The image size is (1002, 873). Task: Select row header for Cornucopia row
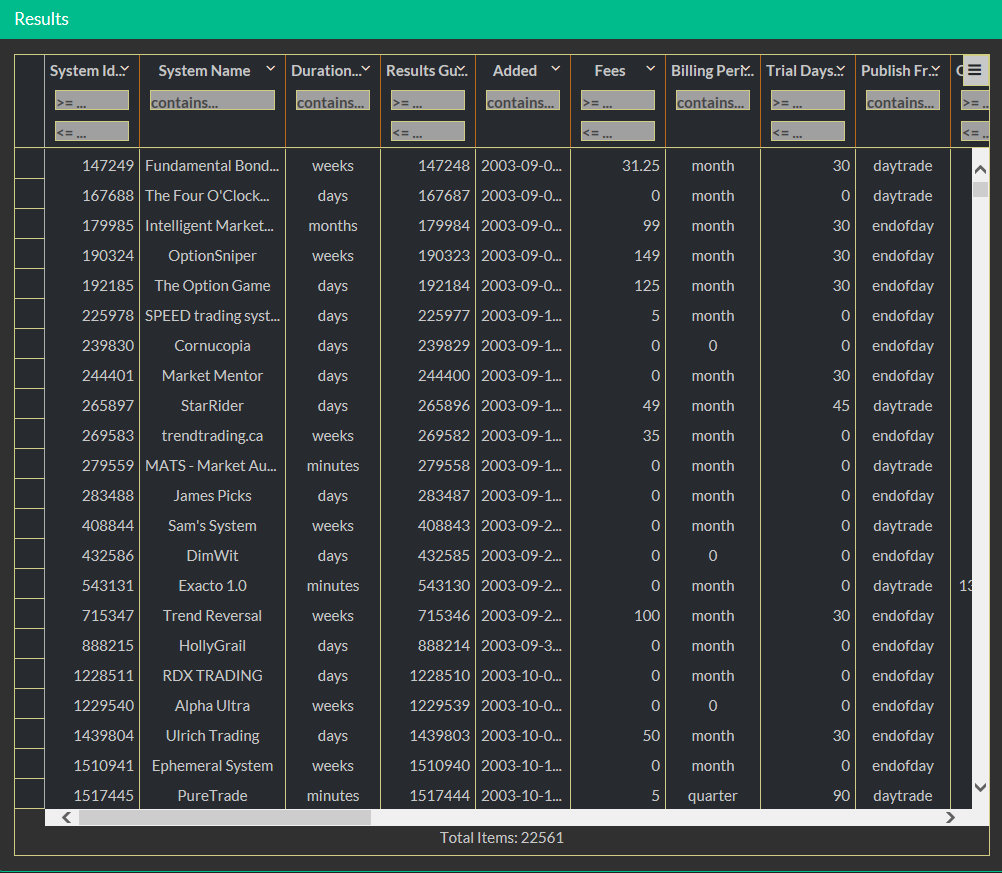coord(29,344)
